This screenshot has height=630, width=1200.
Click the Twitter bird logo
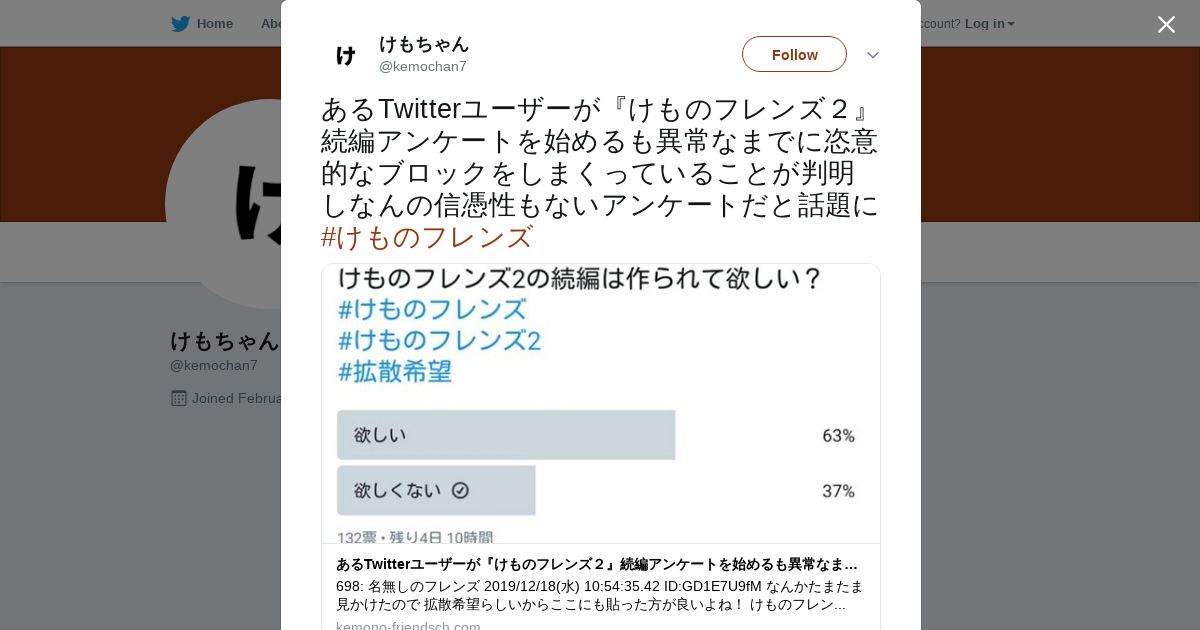tap(180, 24)
